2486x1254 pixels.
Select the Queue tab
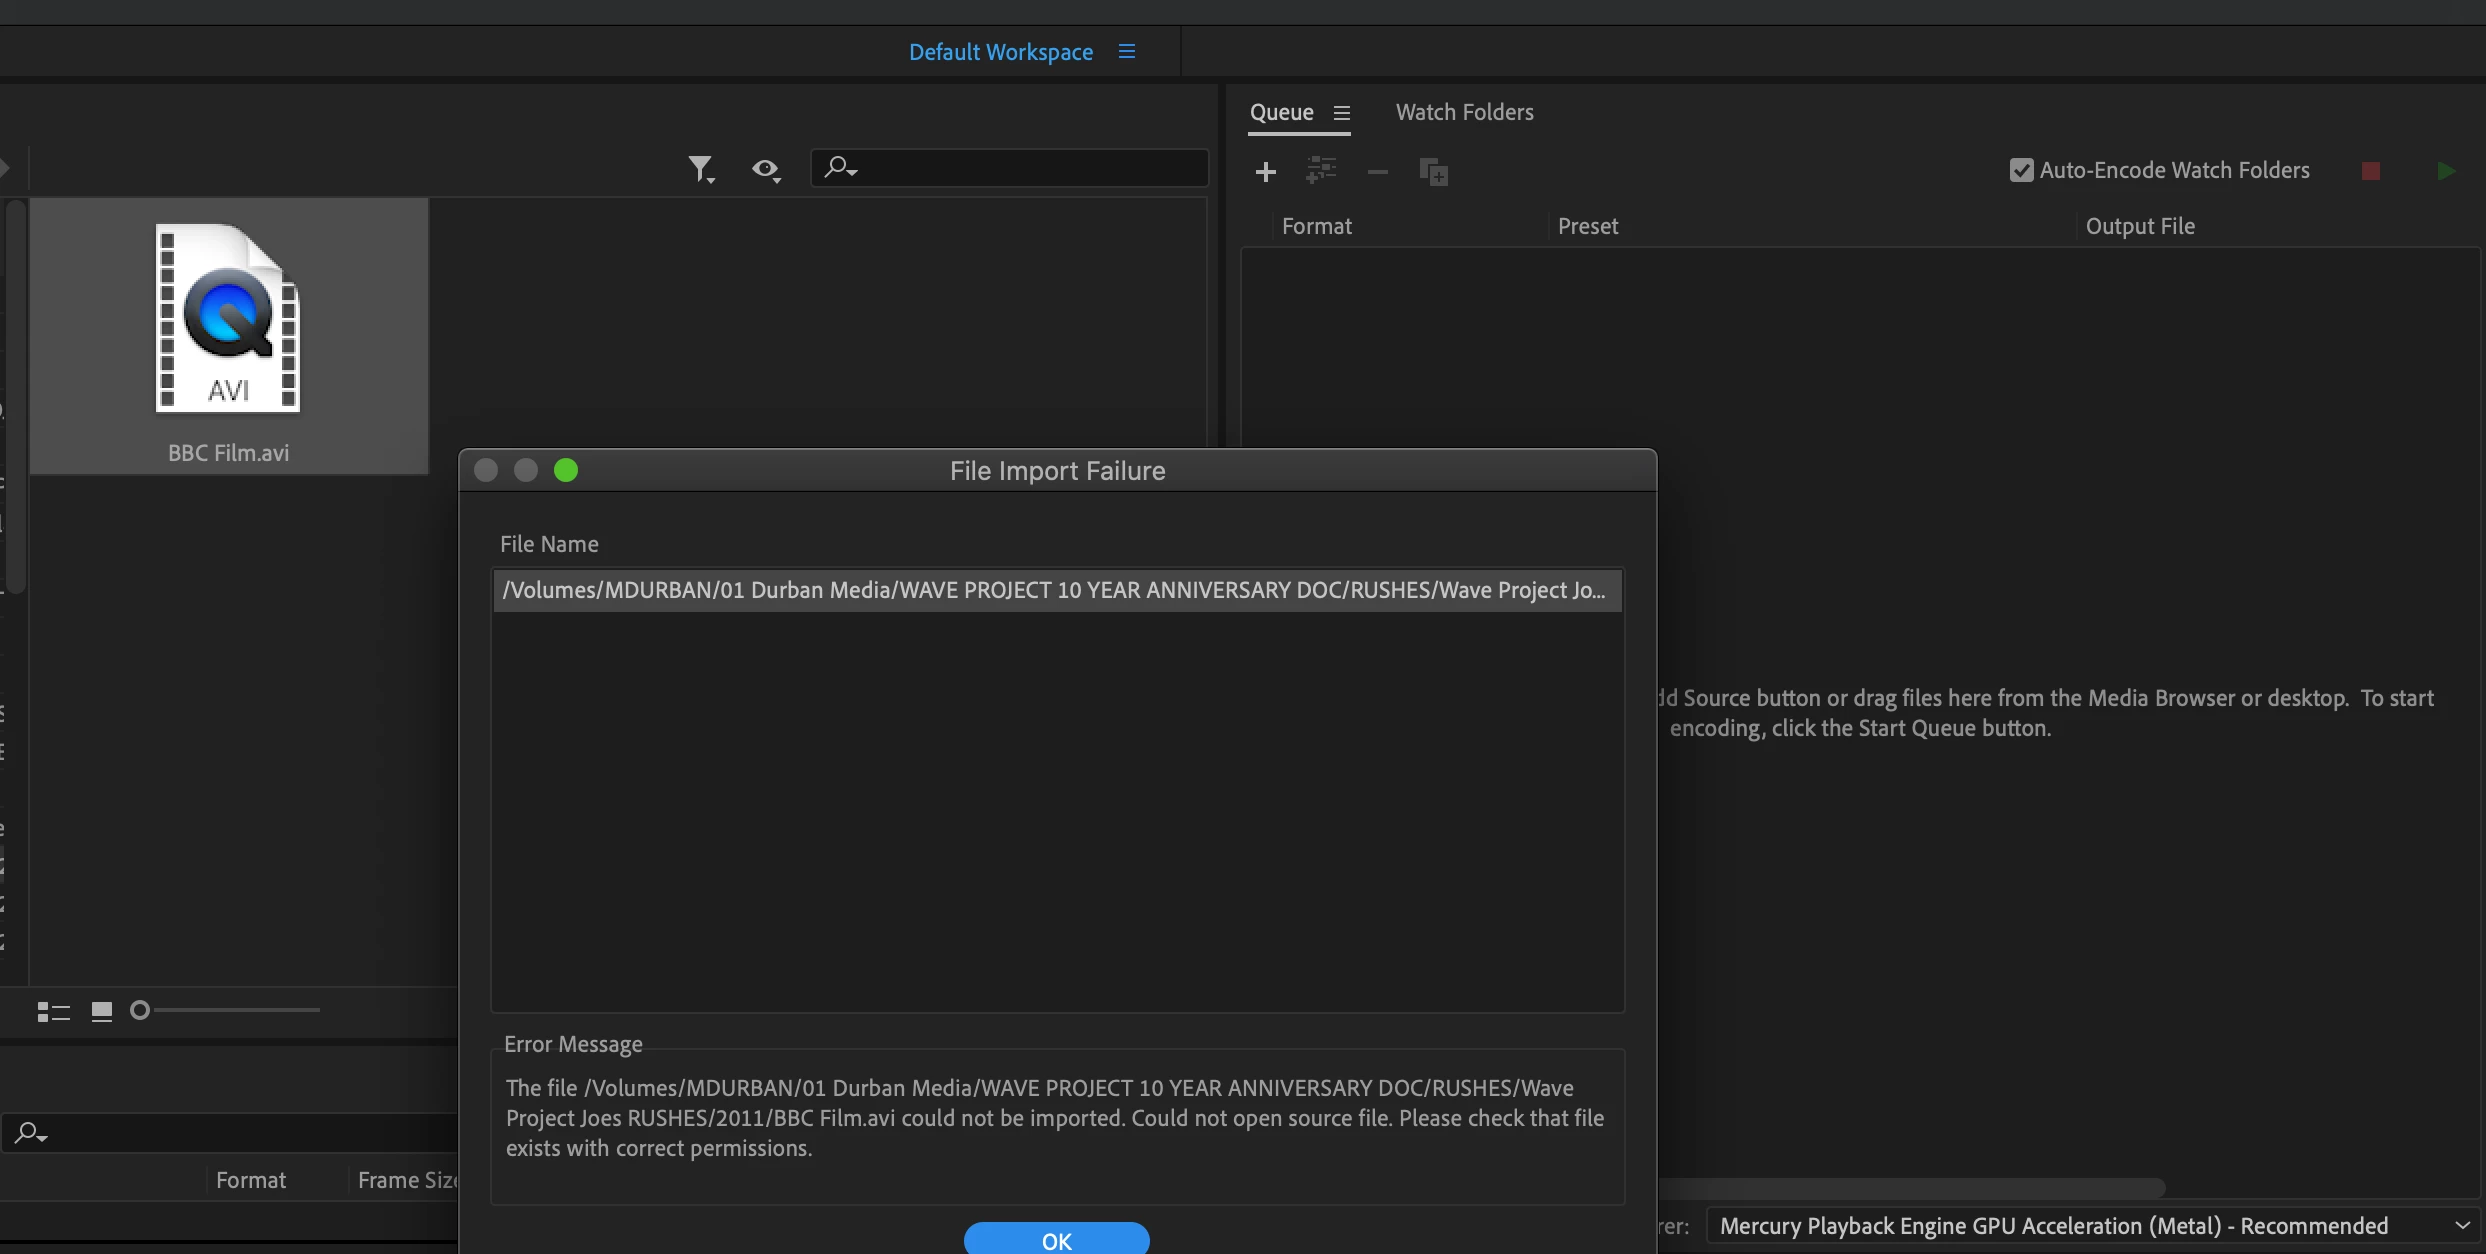click(x=1281, y=112)
